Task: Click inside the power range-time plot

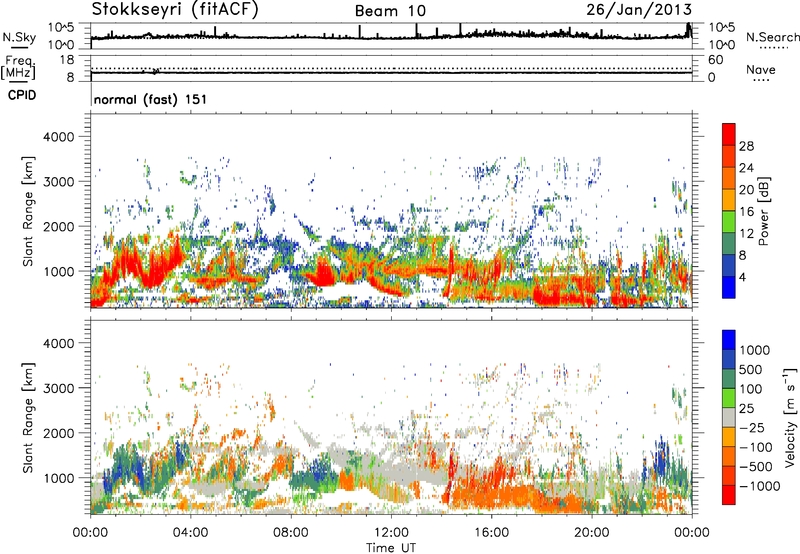Action: click(x=391, y=211)
